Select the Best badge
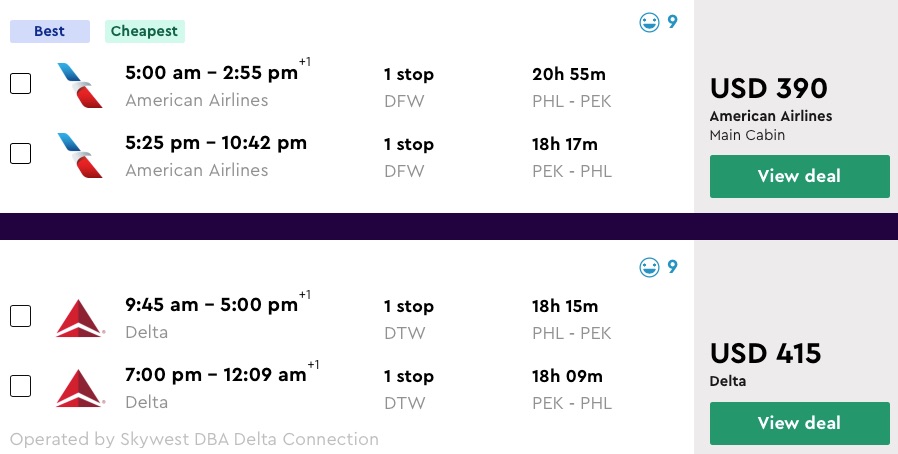Screen dimensions: 898x454 (50, 31)
